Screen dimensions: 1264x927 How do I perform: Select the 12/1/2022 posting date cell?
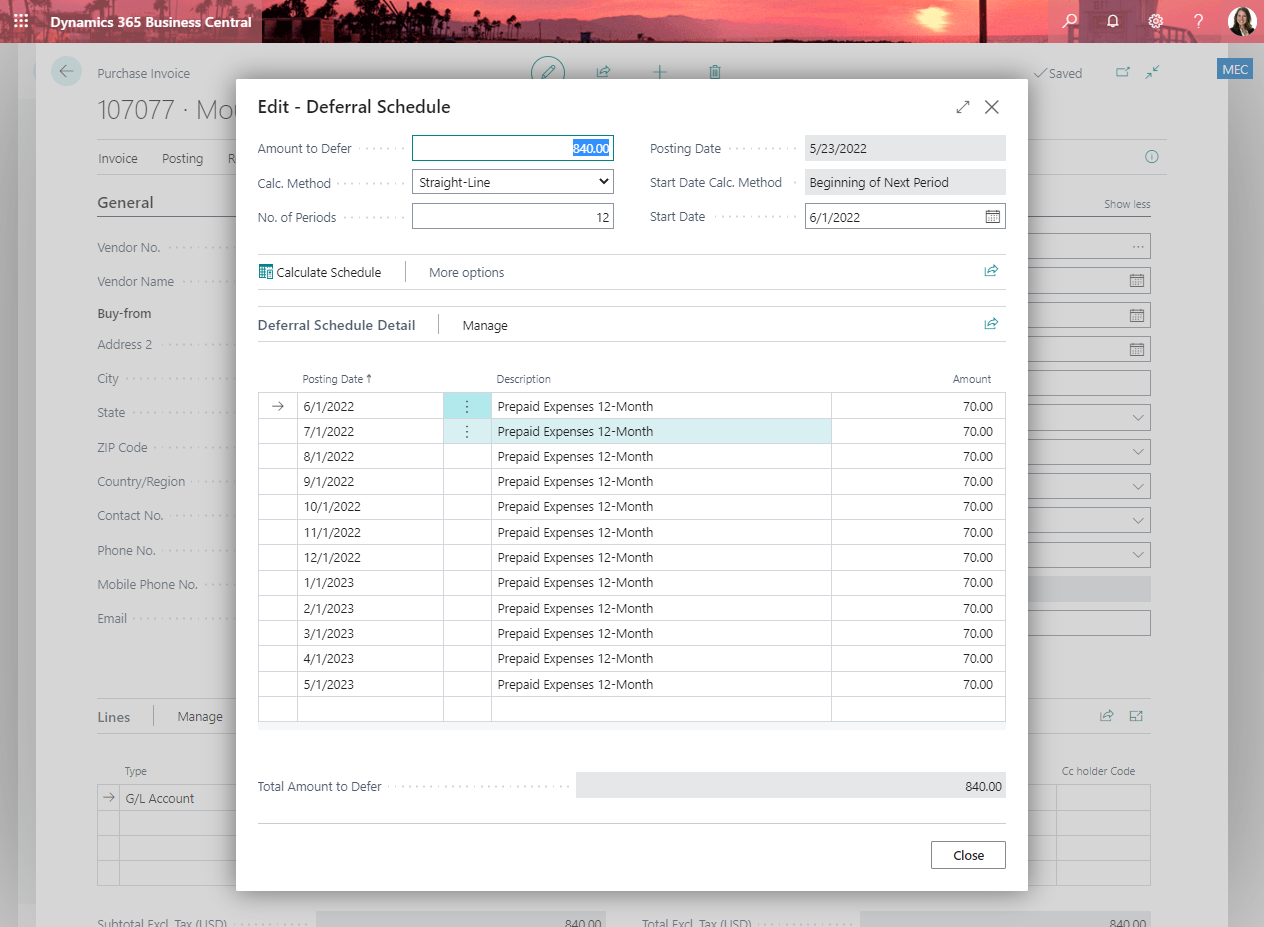click(x=370, y=557)
